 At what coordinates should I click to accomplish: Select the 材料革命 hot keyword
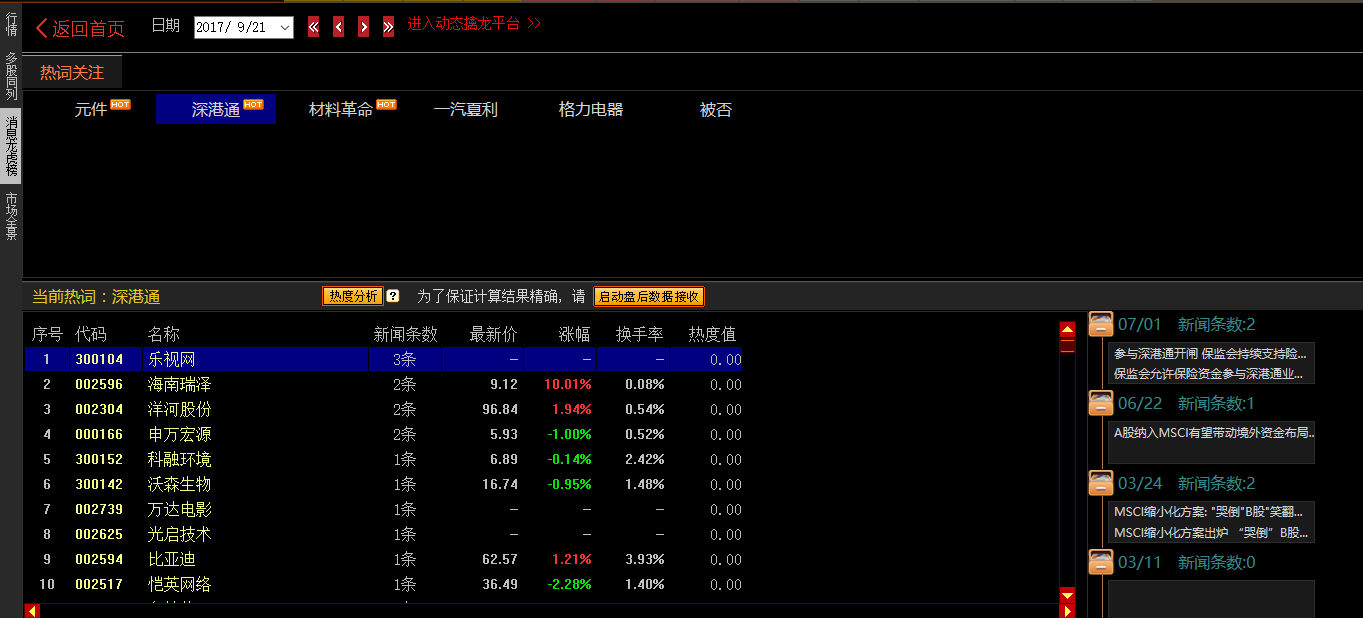[x=341, y=110]
